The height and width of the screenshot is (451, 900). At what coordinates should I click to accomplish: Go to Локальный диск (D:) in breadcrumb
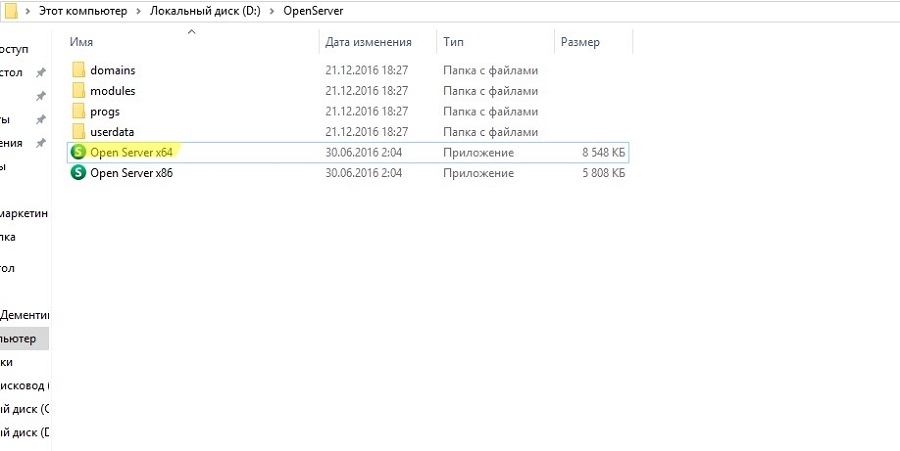(205, 11)
